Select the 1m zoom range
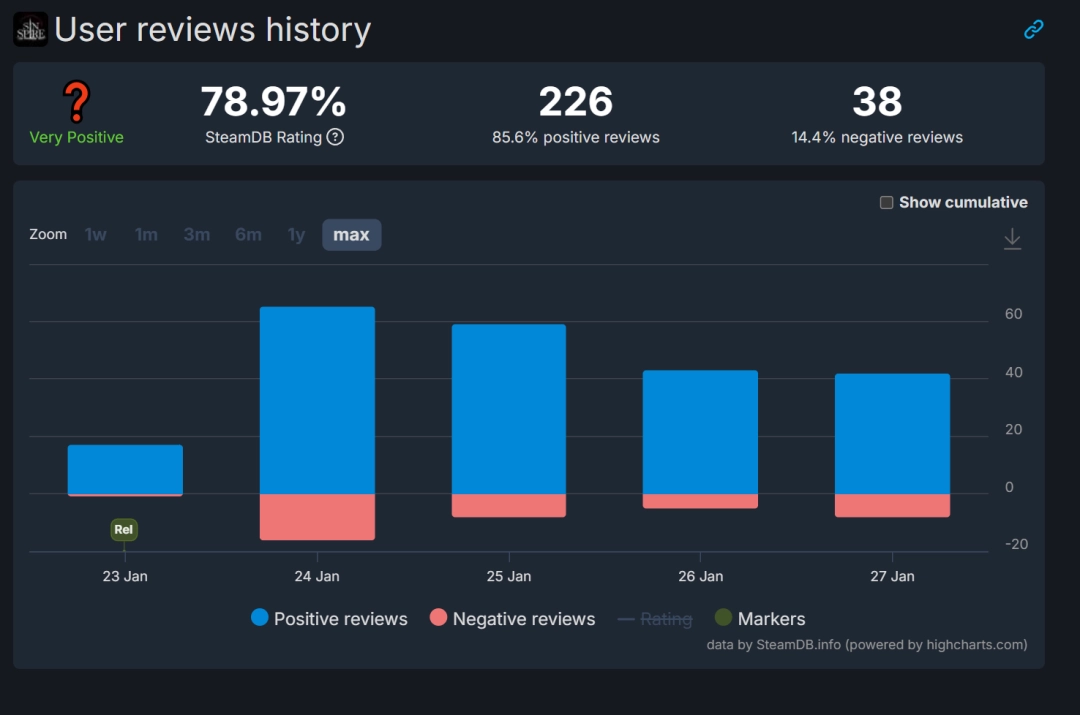Screen dimensions: 1080x715 (146, 234)
